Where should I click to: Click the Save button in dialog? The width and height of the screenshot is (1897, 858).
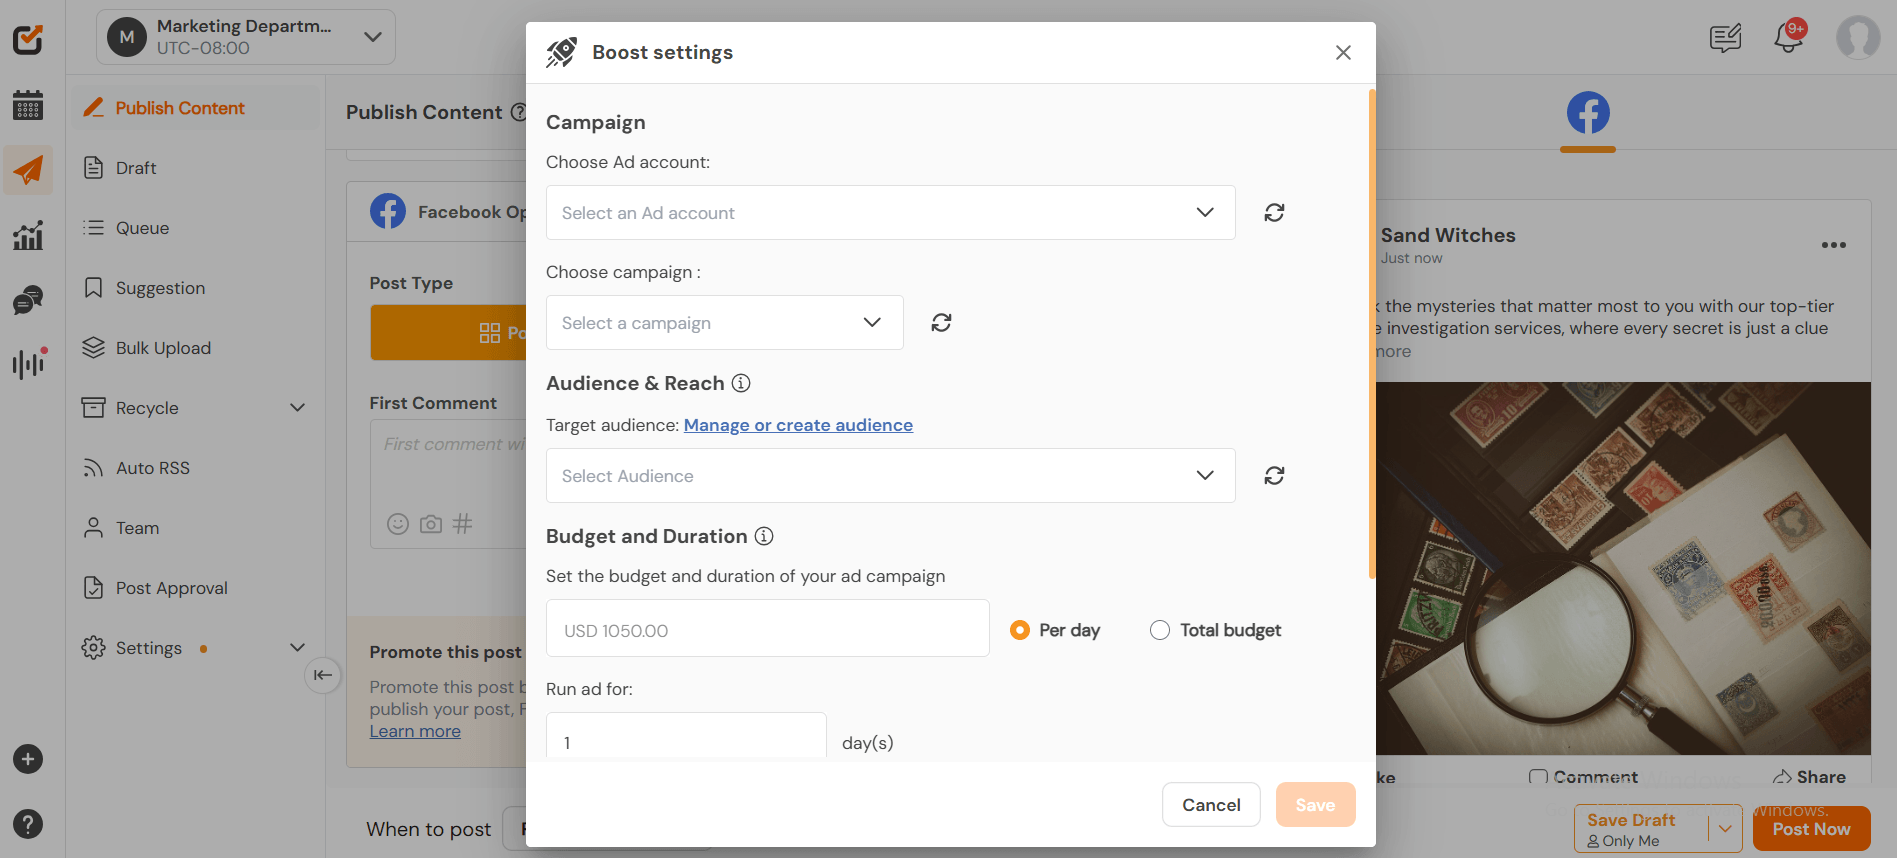(x=1315, y=804)
